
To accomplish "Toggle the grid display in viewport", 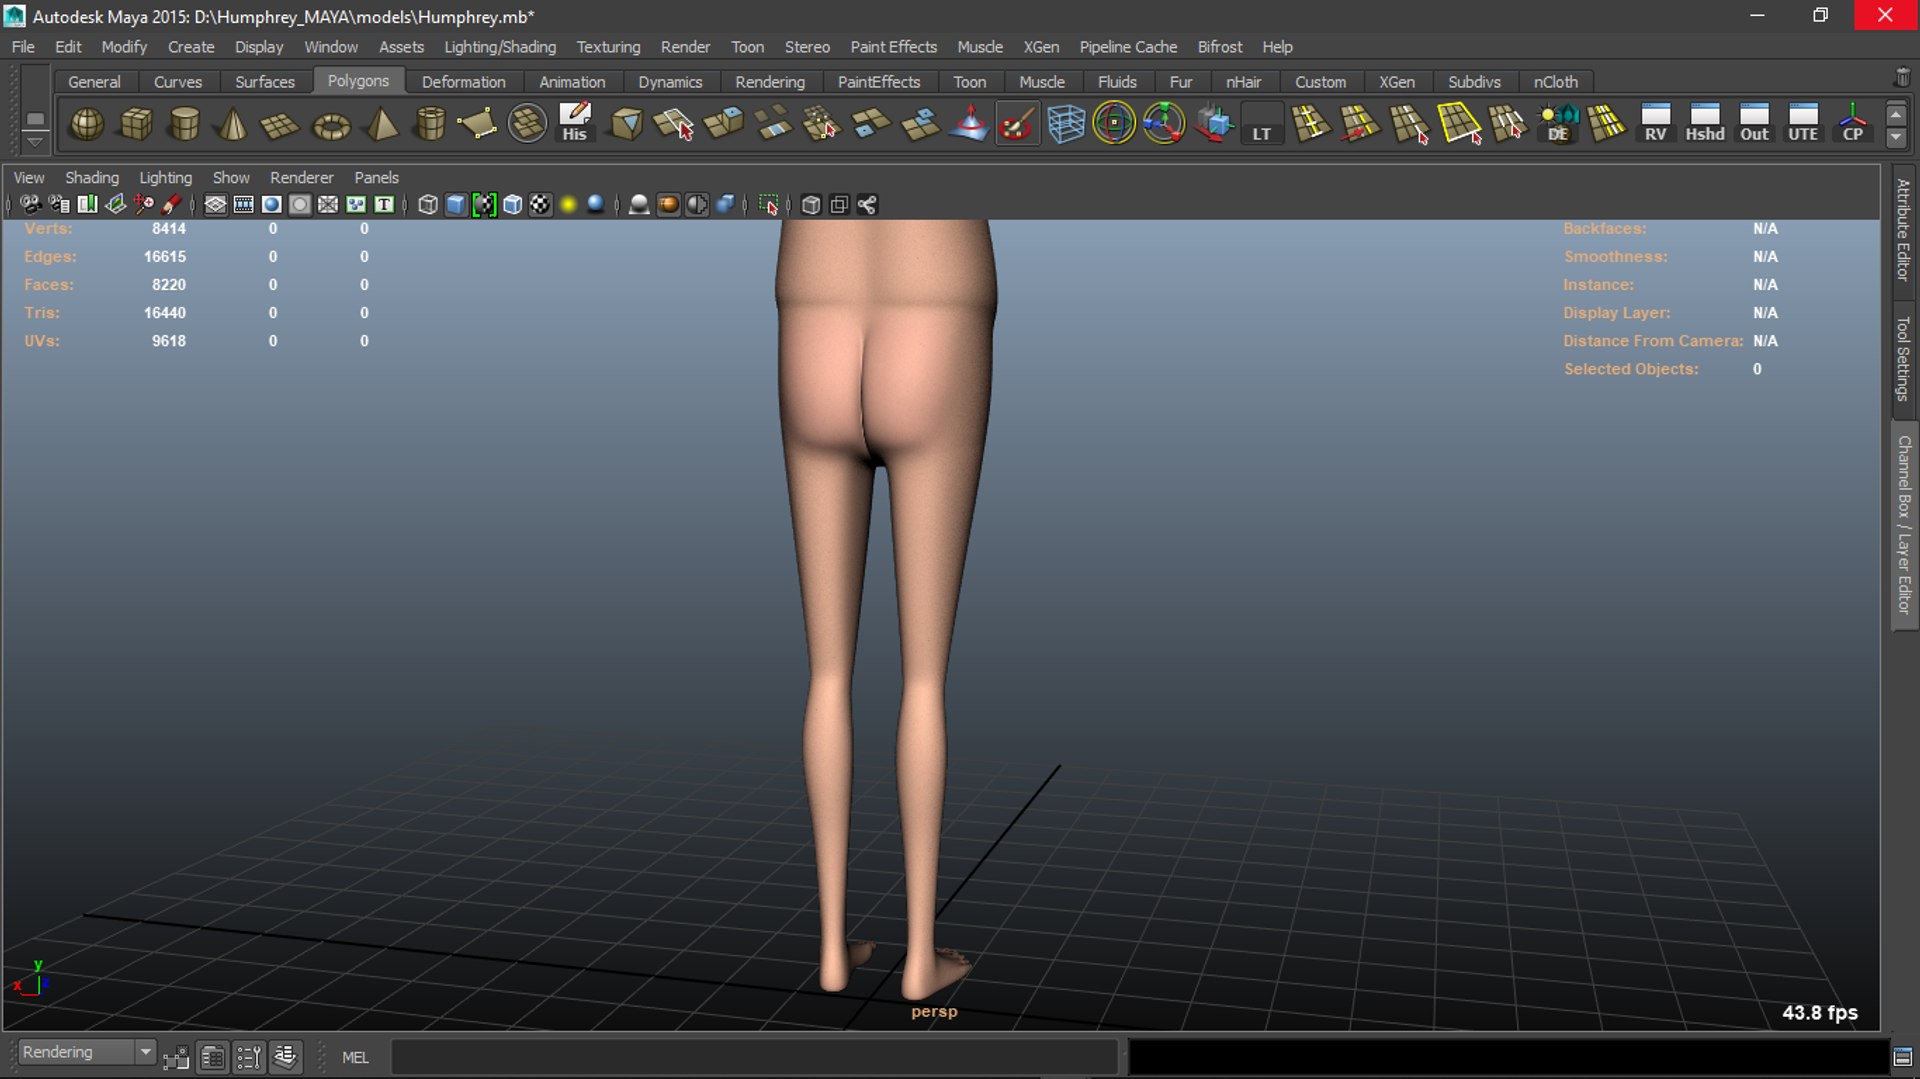I will click(215, 205).
